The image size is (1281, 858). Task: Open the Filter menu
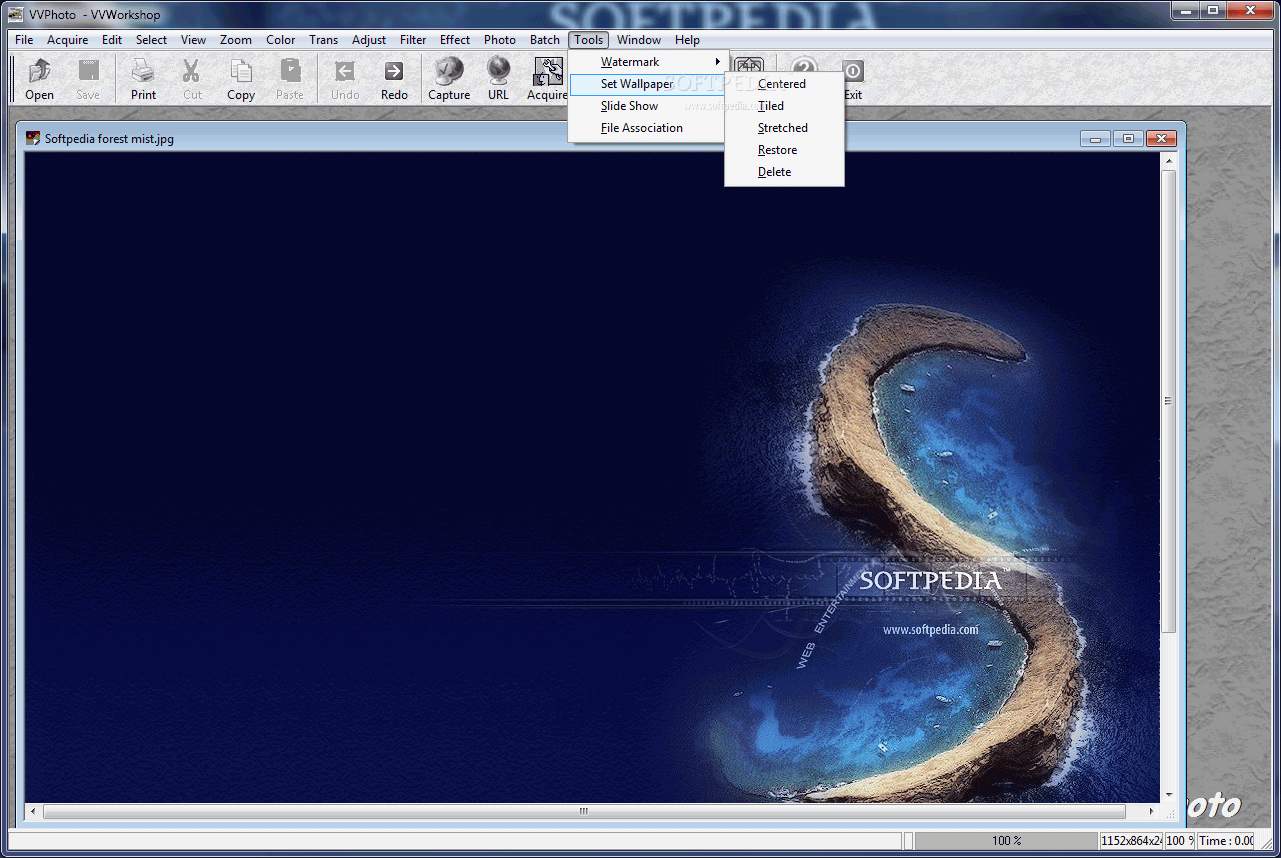[x=413, y=40]
